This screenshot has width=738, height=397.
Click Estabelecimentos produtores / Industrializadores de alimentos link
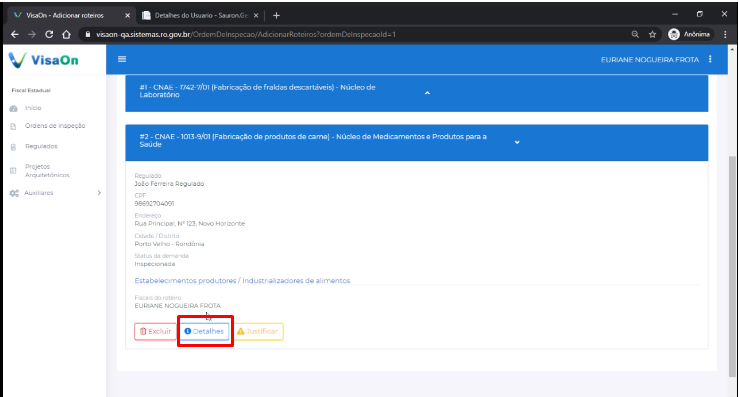click(x=242, y=281)
